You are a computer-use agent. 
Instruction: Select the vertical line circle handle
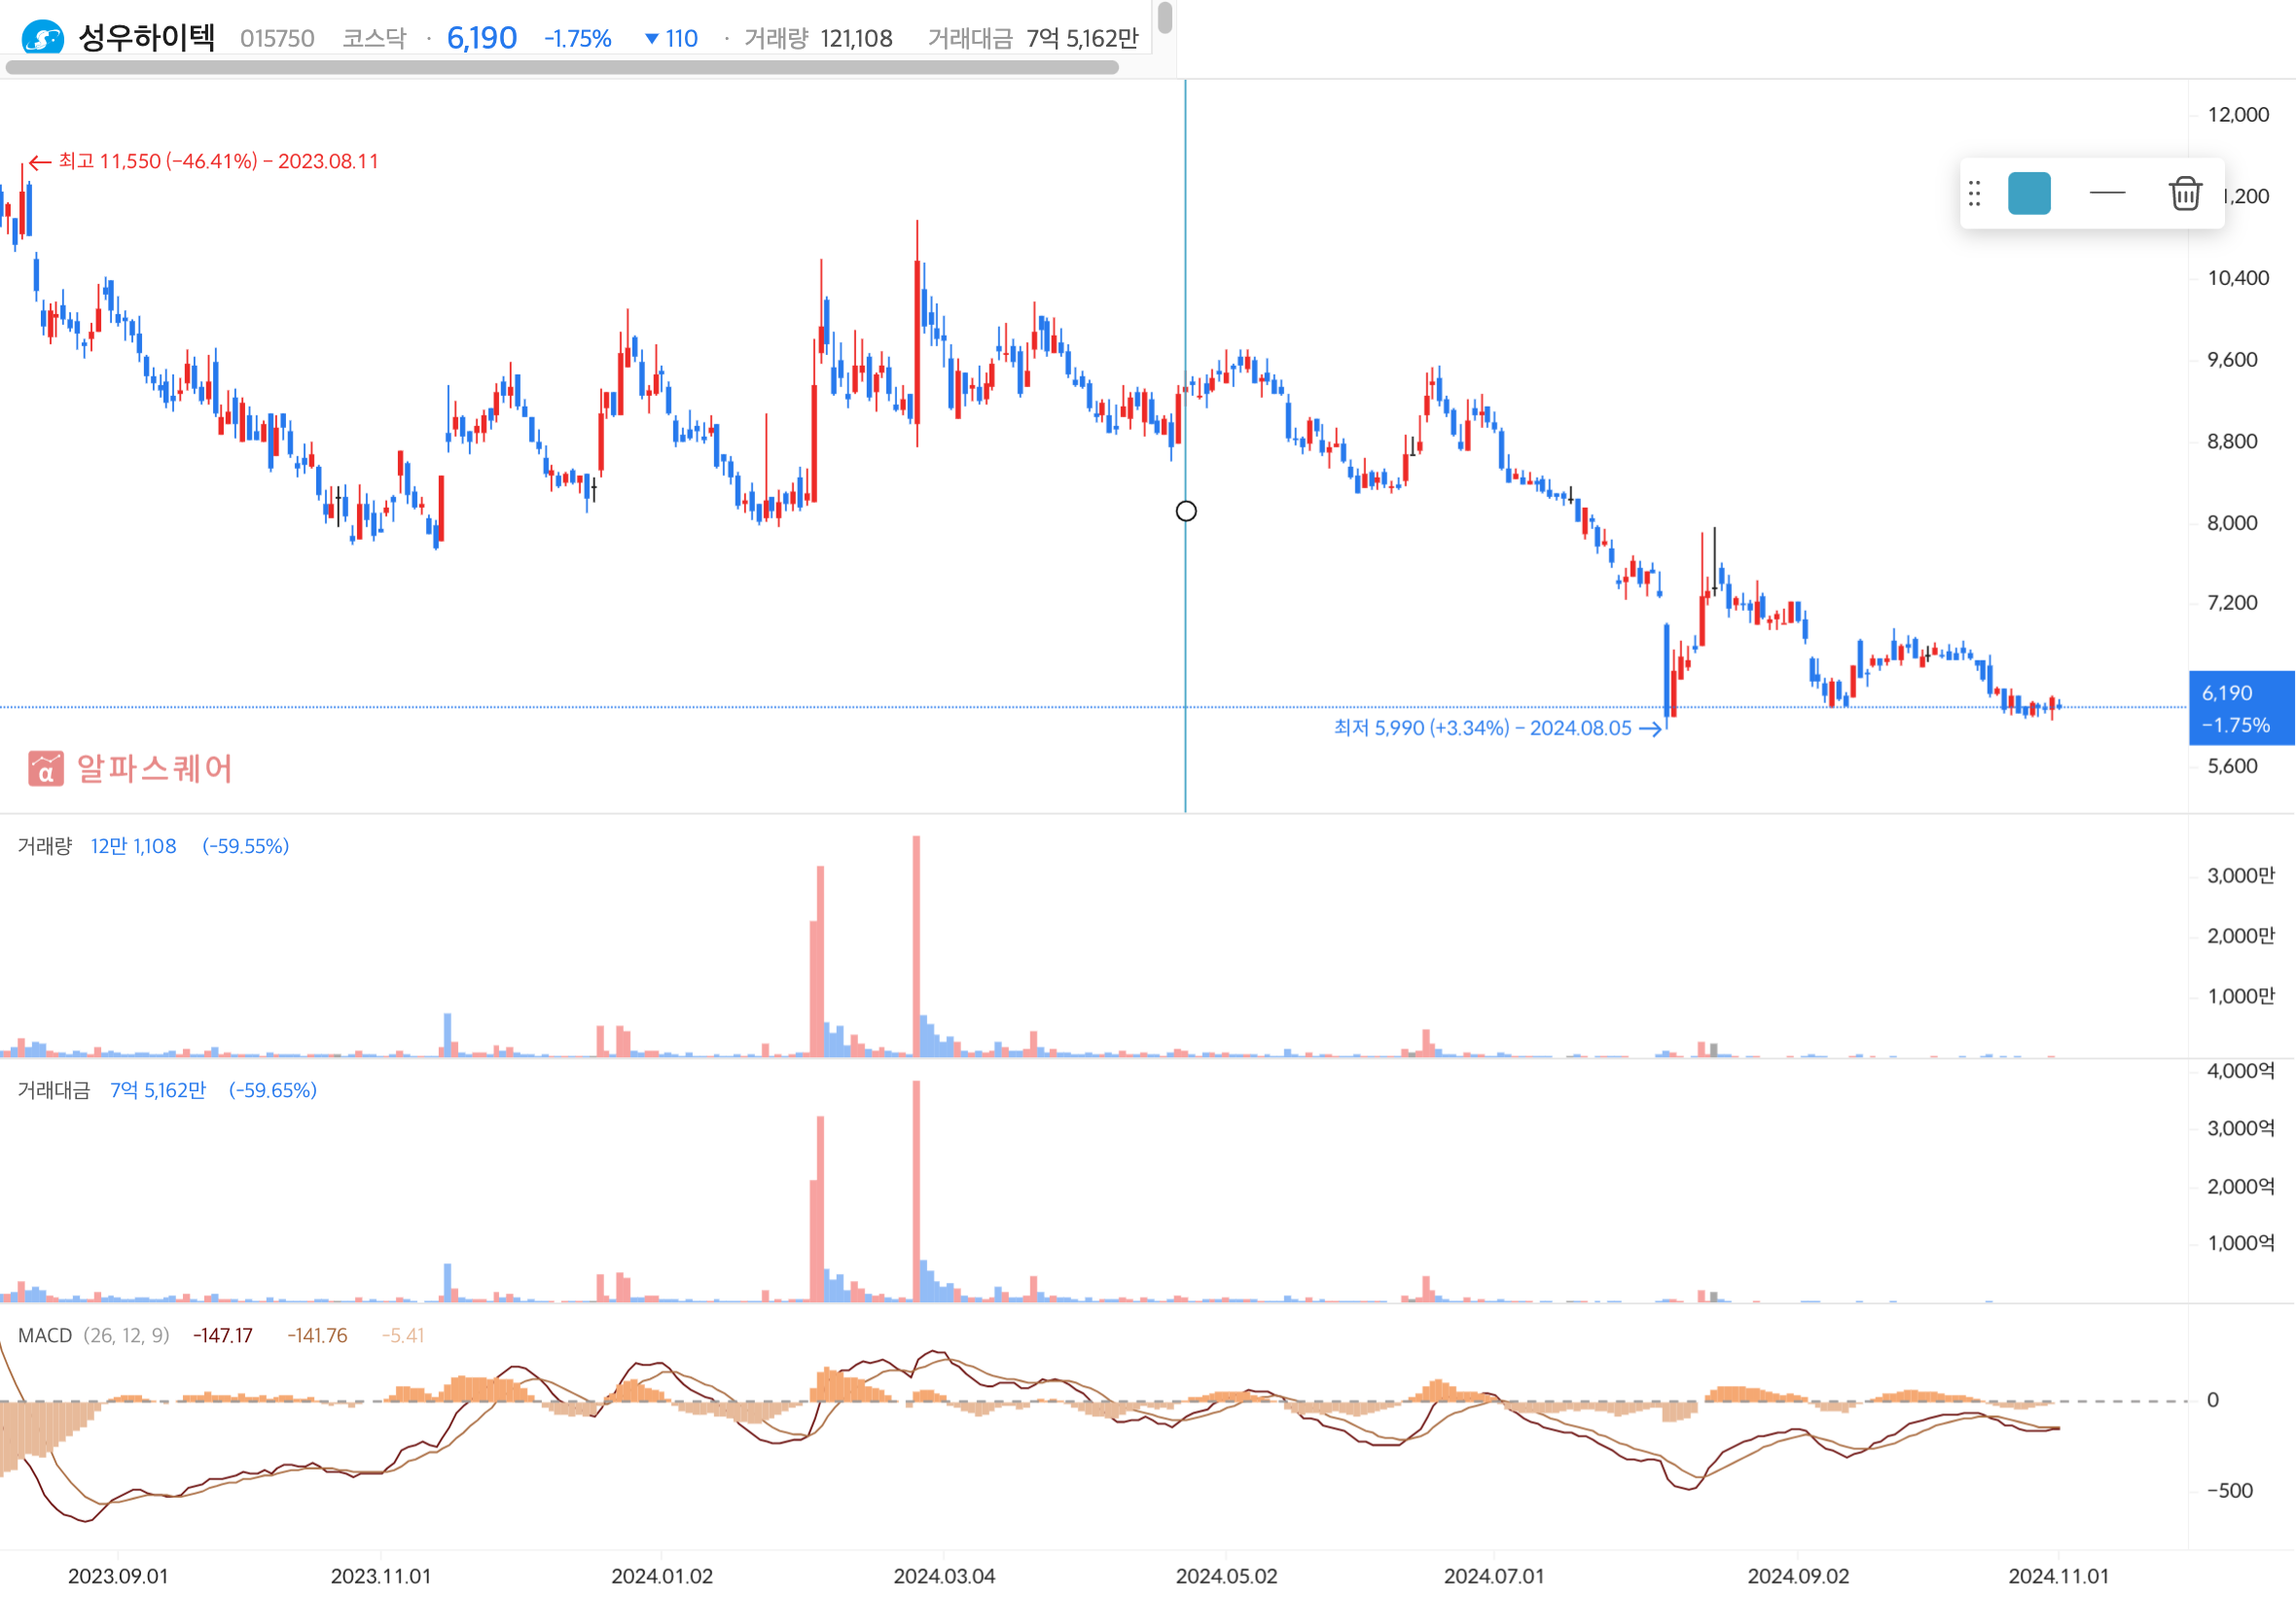coord(1186,511)
